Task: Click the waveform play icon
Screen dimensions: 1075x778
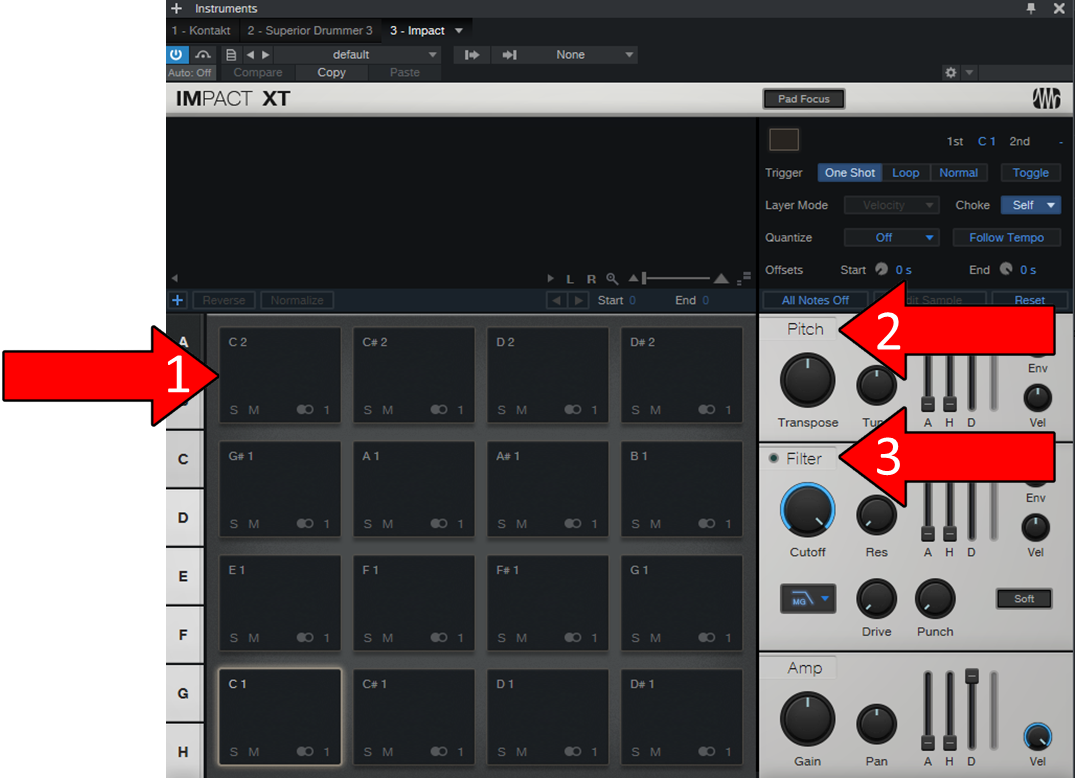Action: click(x=550, y=278)
